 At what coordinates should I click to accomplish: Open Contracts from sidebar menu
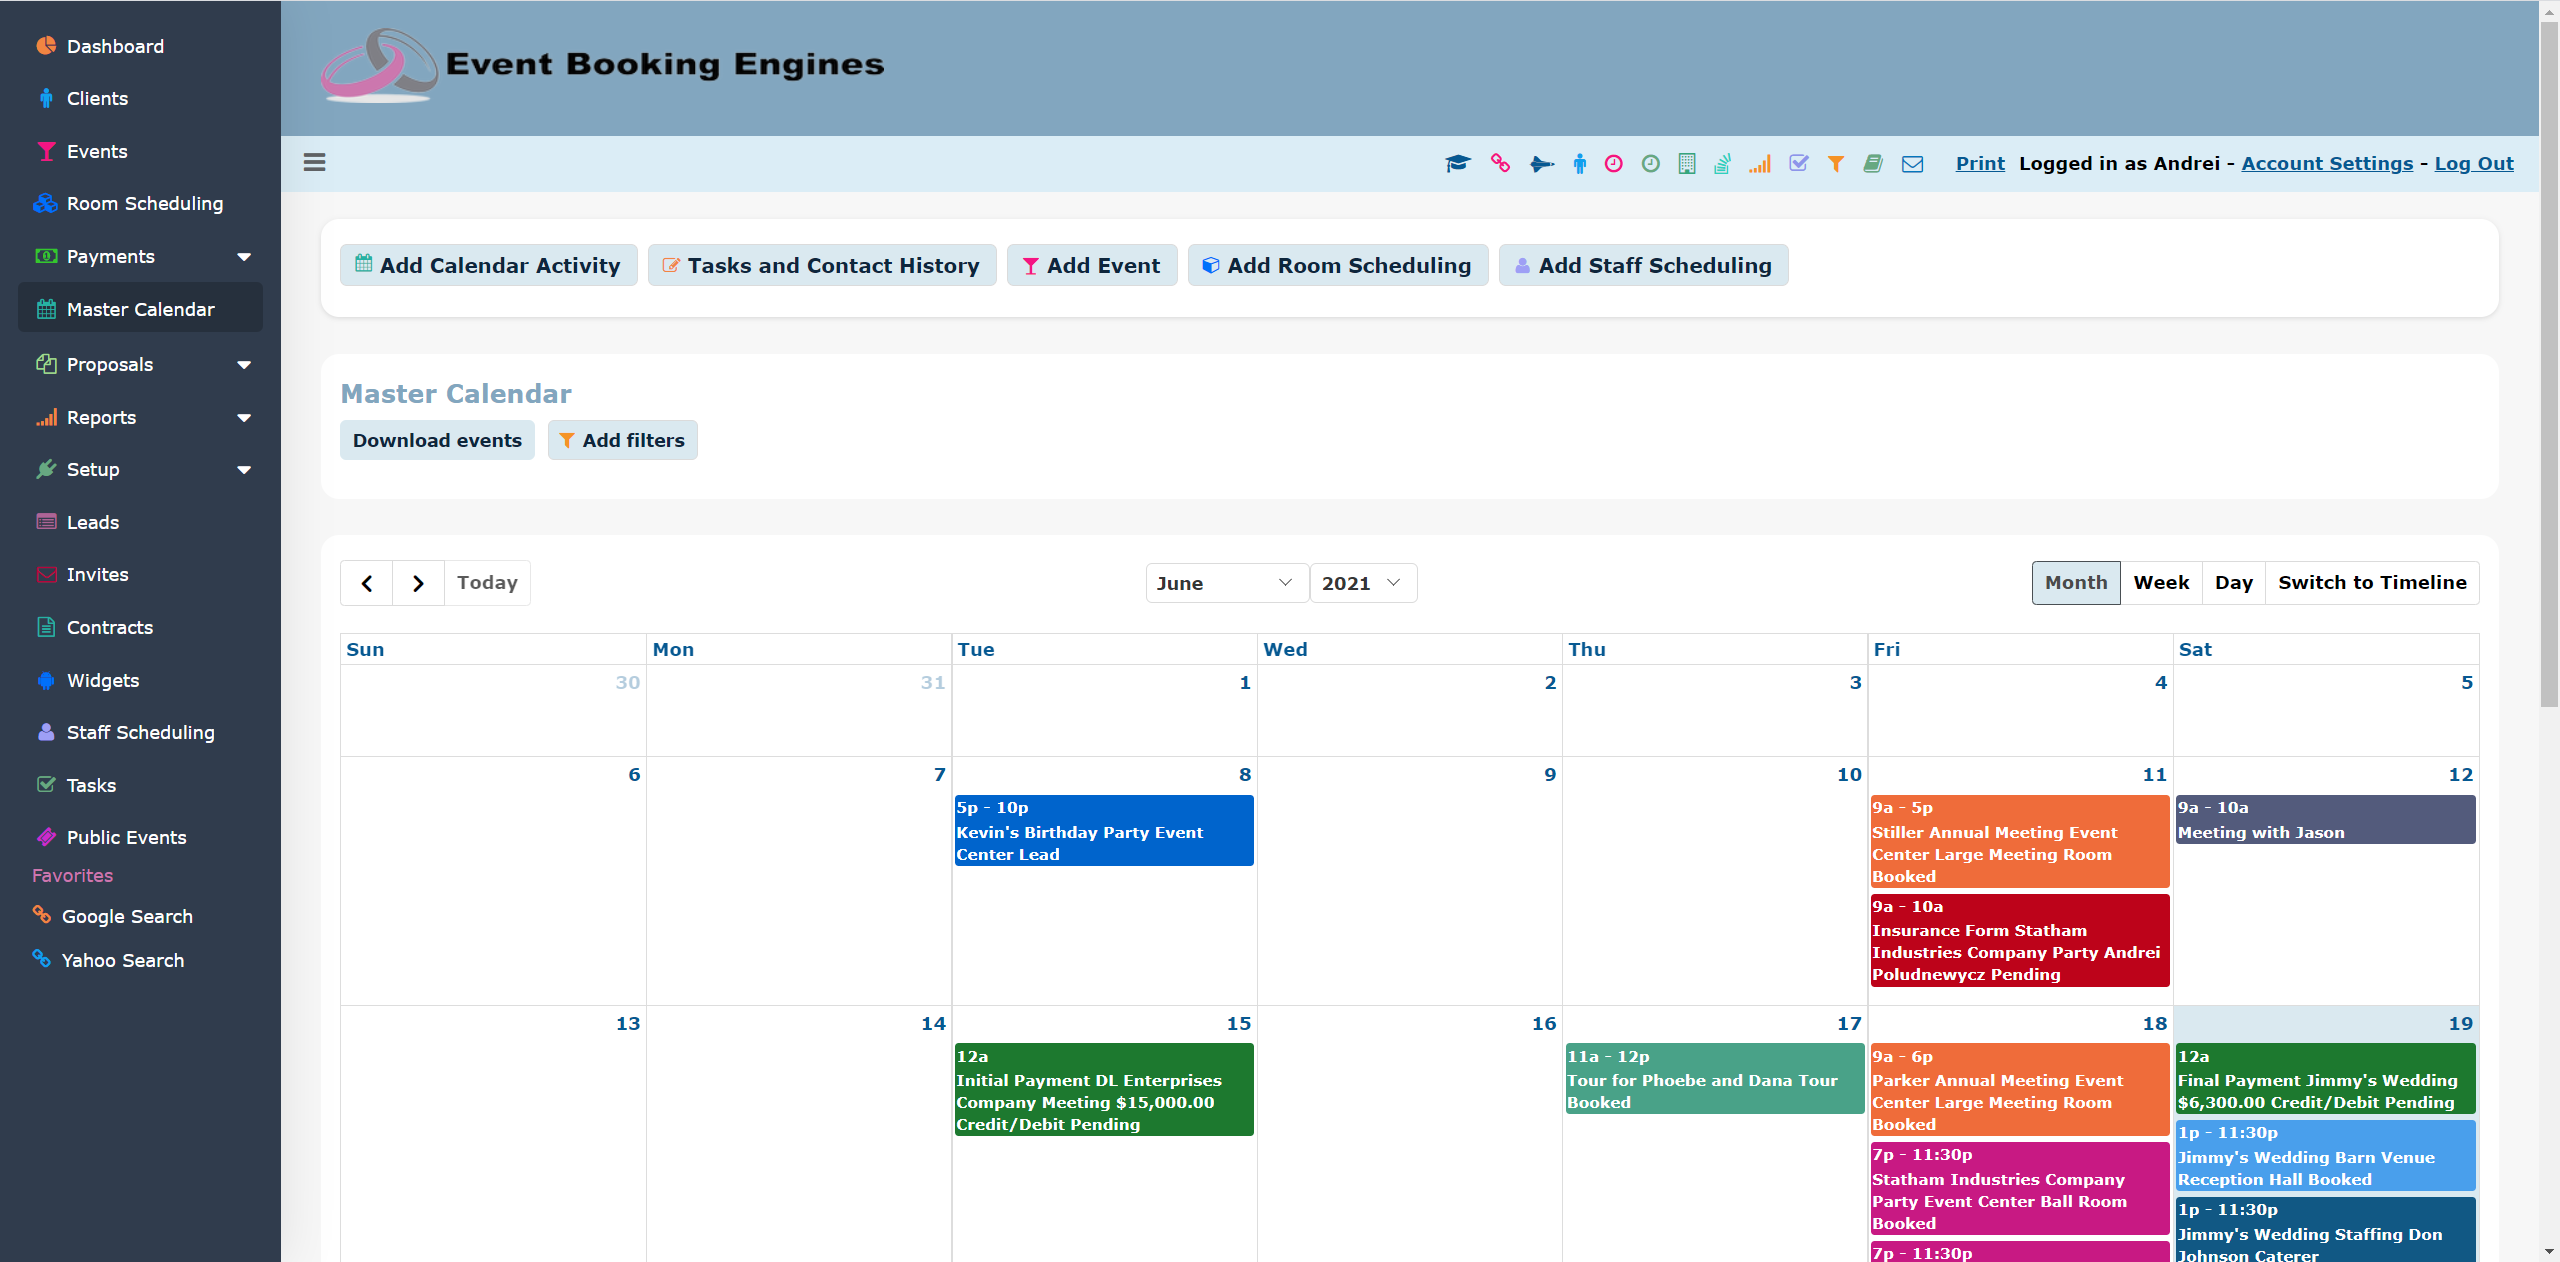coord(109,628)
